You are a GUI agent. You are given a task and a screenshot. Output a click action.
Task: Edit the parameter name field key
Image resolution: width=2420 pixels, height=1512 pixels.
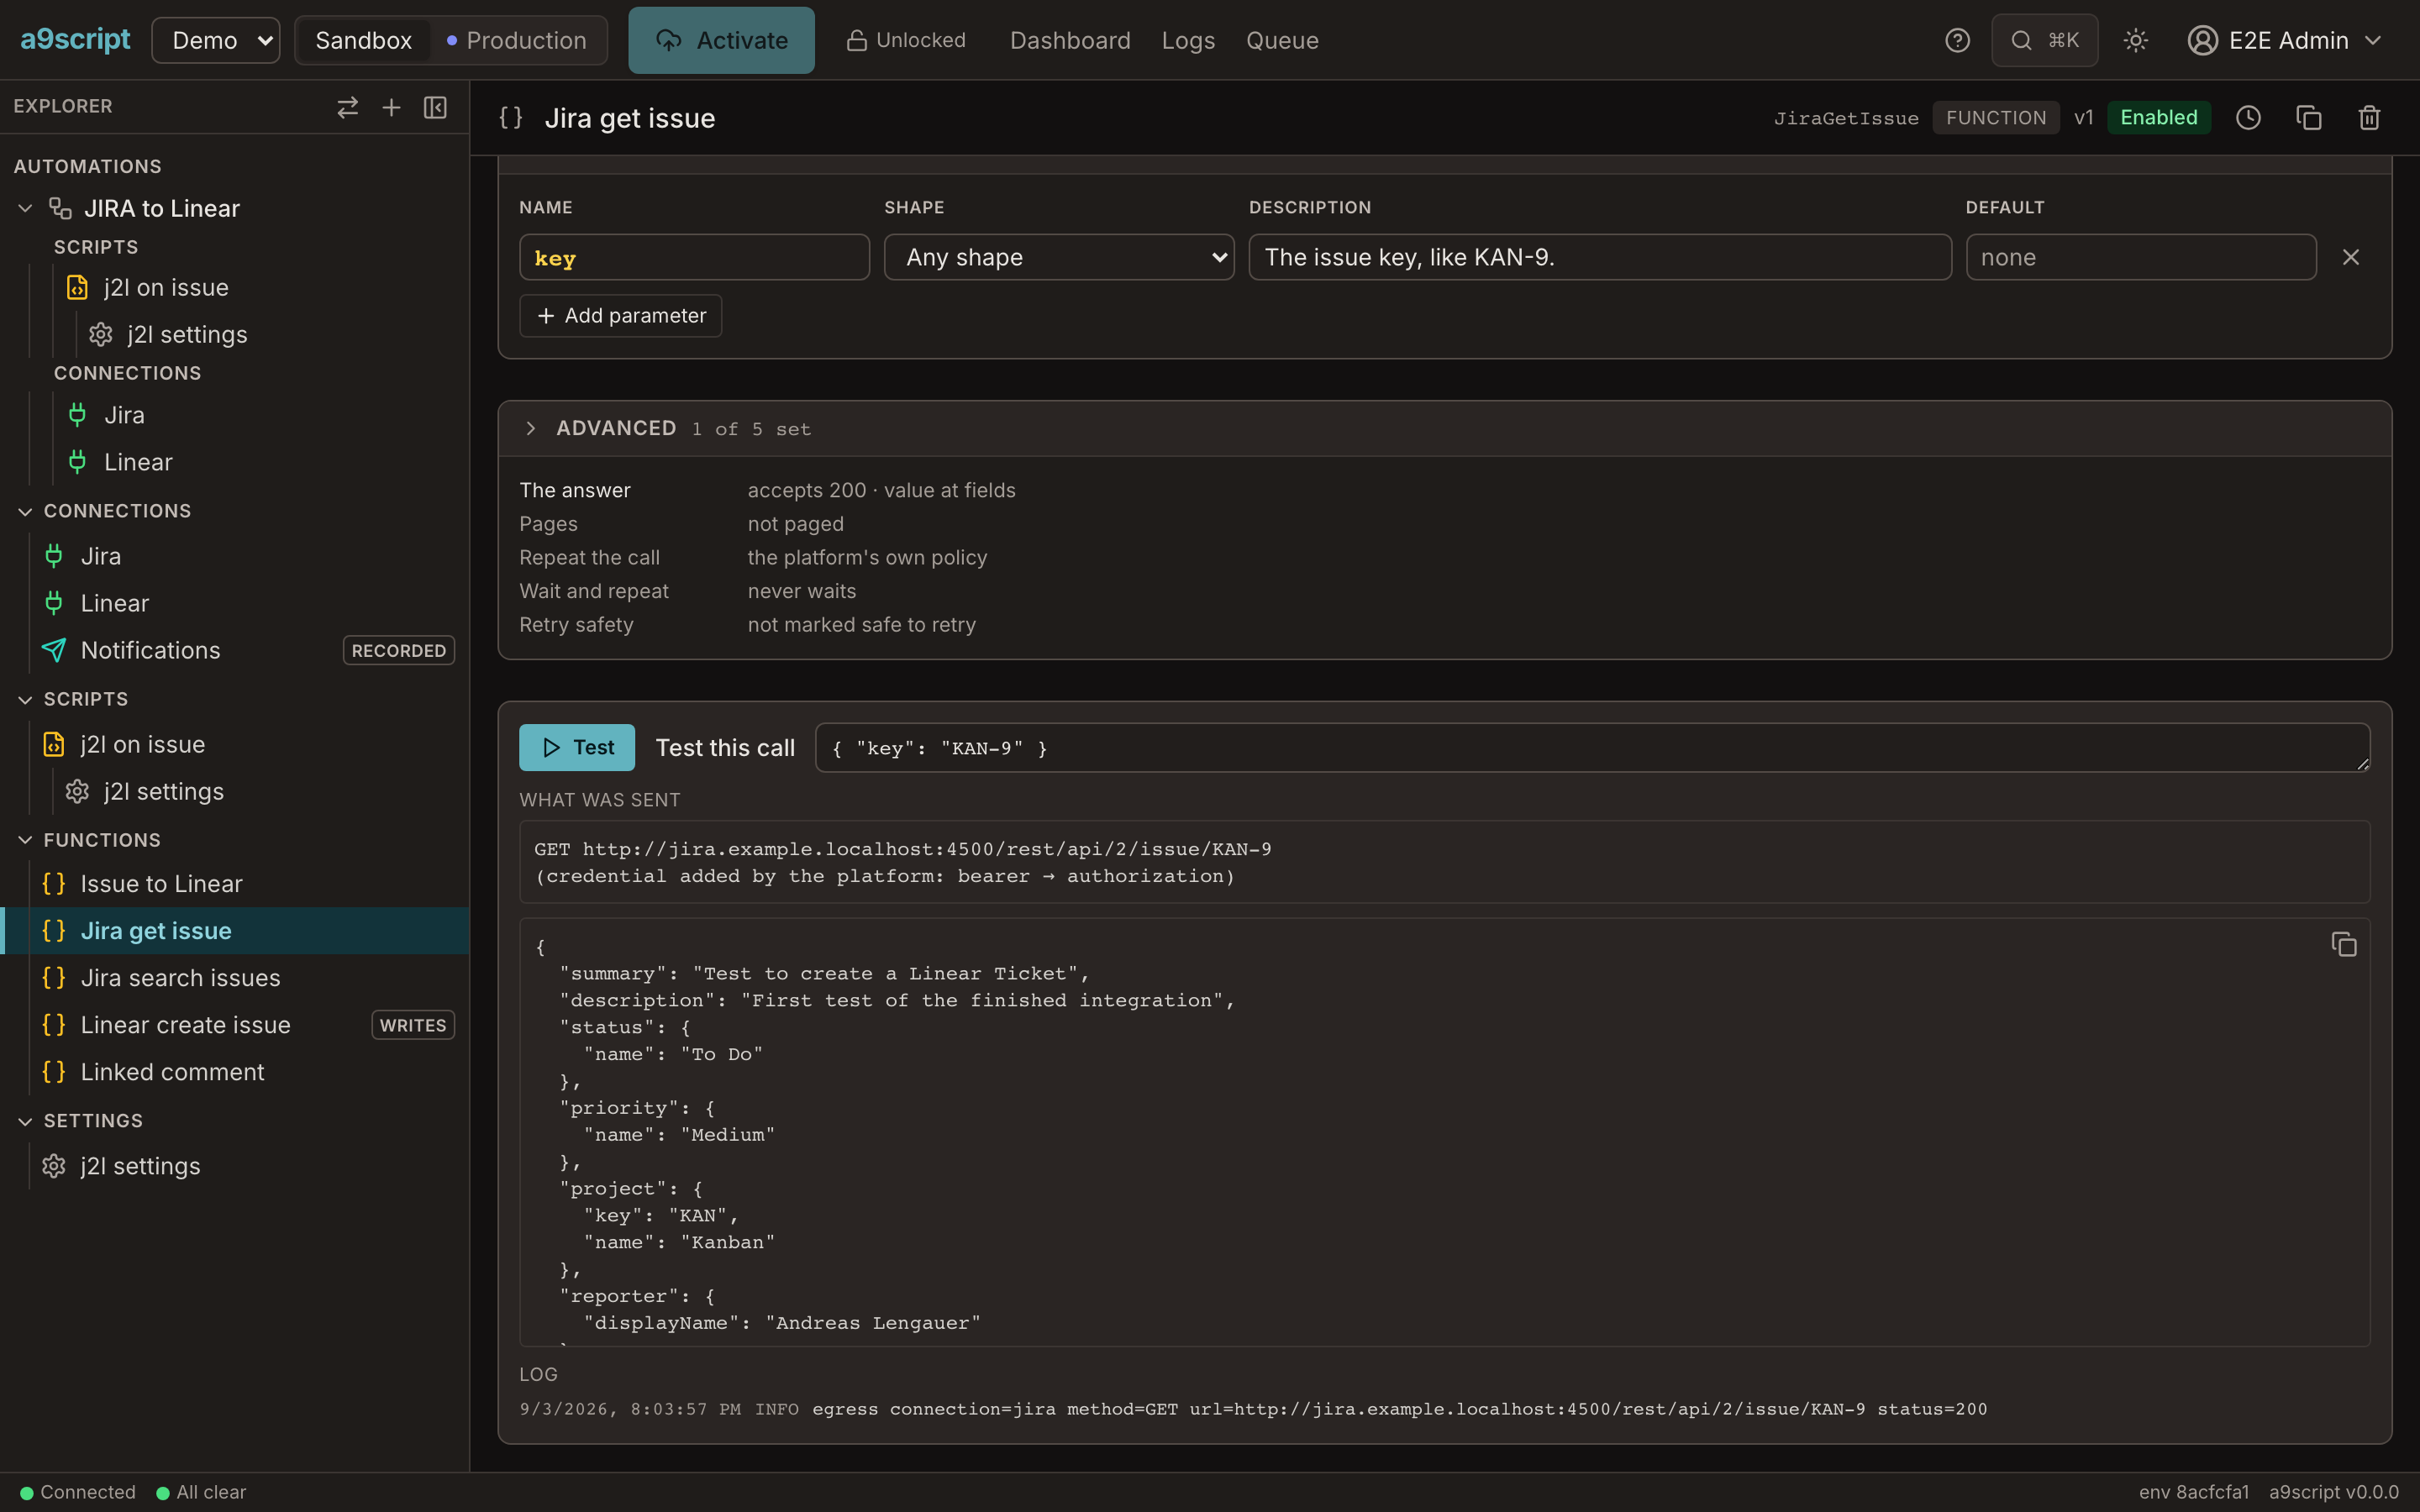(694, 257)
